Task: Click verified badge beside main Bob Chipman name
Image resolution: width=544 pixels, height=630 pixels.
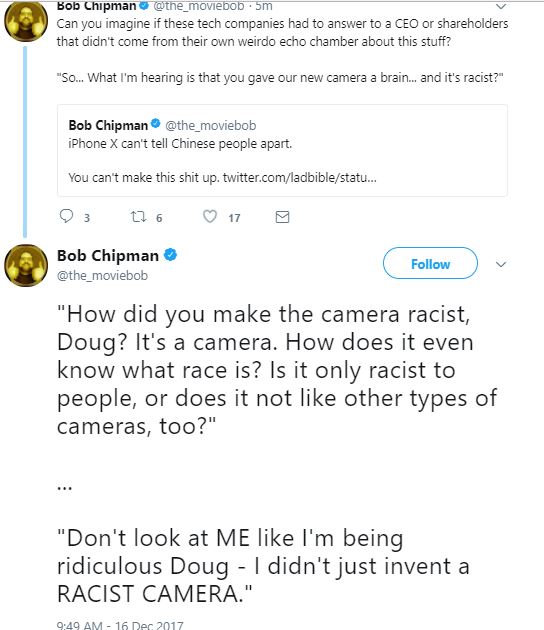Action: point(171,255)
